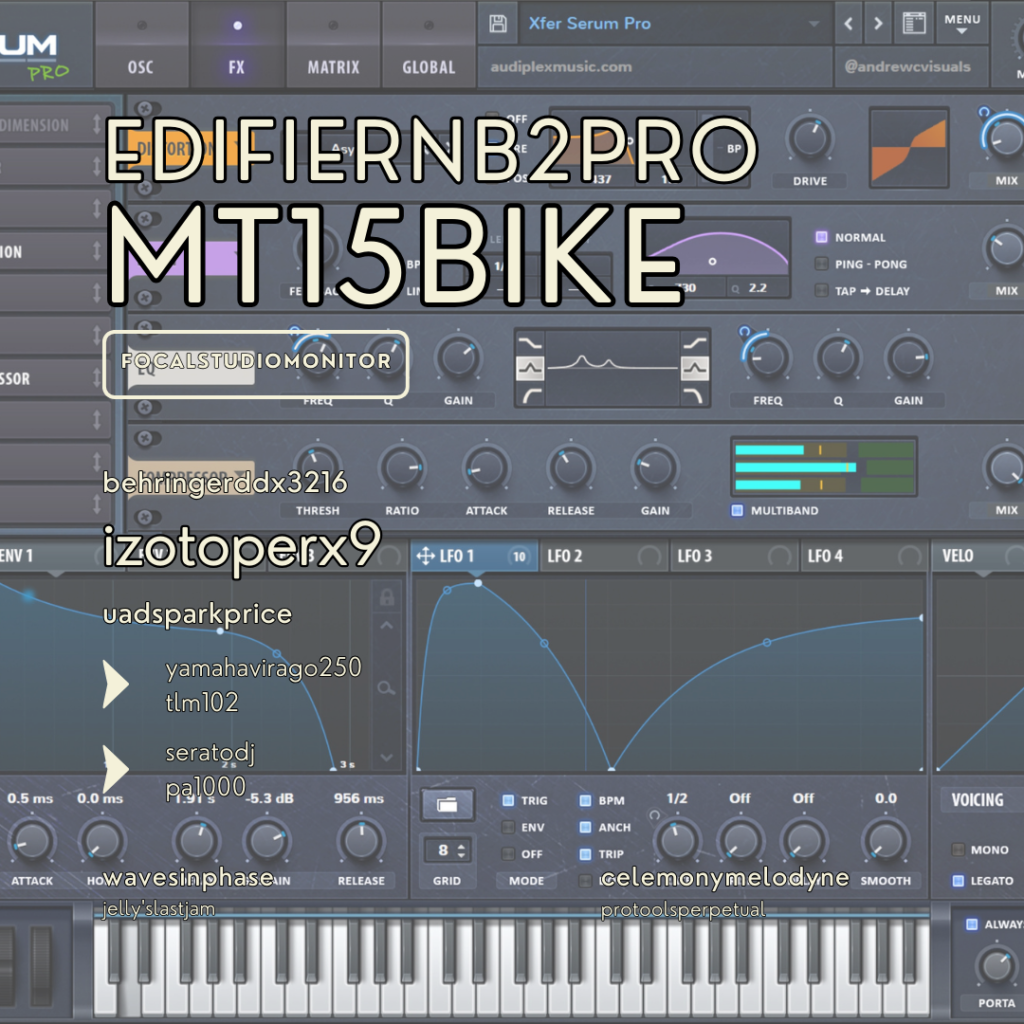The height and width of the screenshot is (1024, 1024).
Task: Open the LFO shape folder button
Action: point(447,805)
